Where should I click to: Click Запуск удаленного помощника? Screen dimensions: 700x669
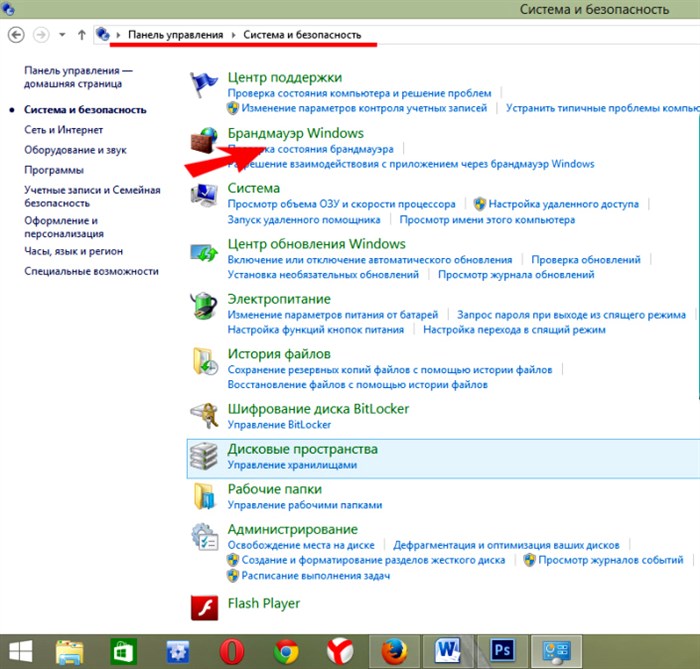click(304, 220)
